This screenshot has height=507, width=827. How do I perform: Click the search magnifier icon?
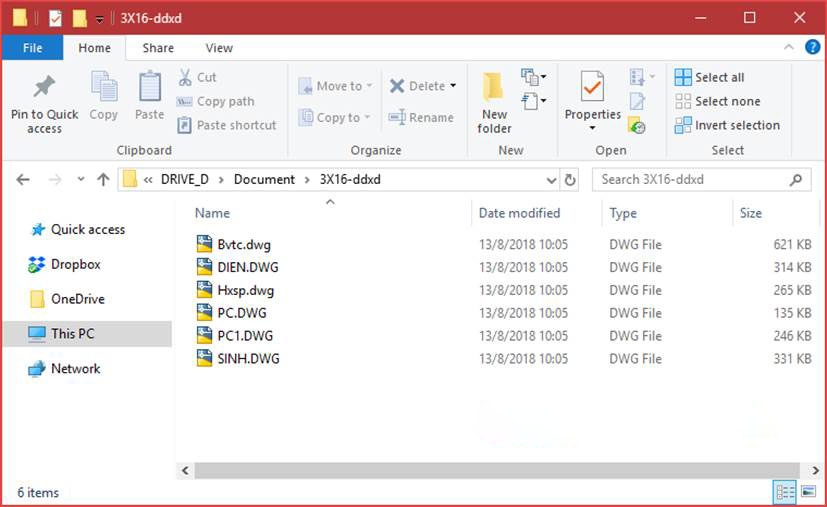[795, 180]
